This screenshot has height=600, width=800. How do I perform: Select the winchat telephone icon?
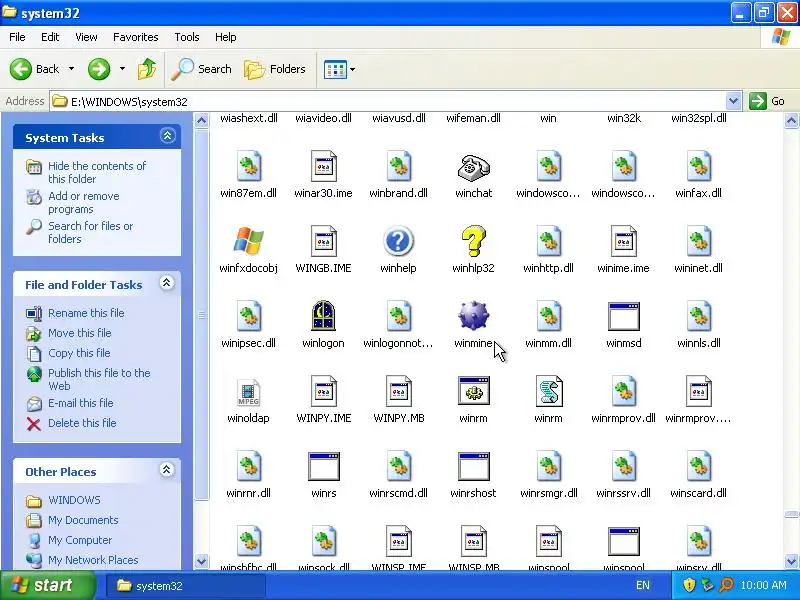pyautogui.click(x=473, y=166)
